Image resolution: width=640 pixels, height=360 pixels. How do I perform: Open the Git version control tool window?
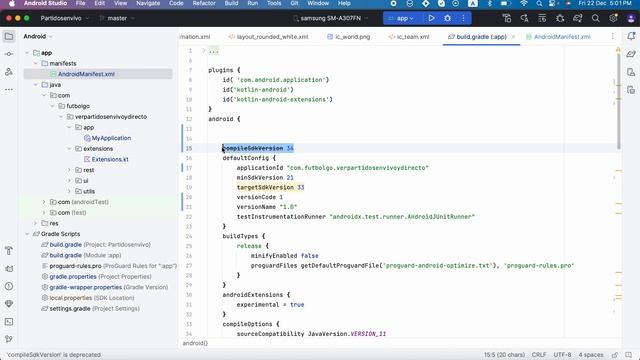click(x=9, y=339)
